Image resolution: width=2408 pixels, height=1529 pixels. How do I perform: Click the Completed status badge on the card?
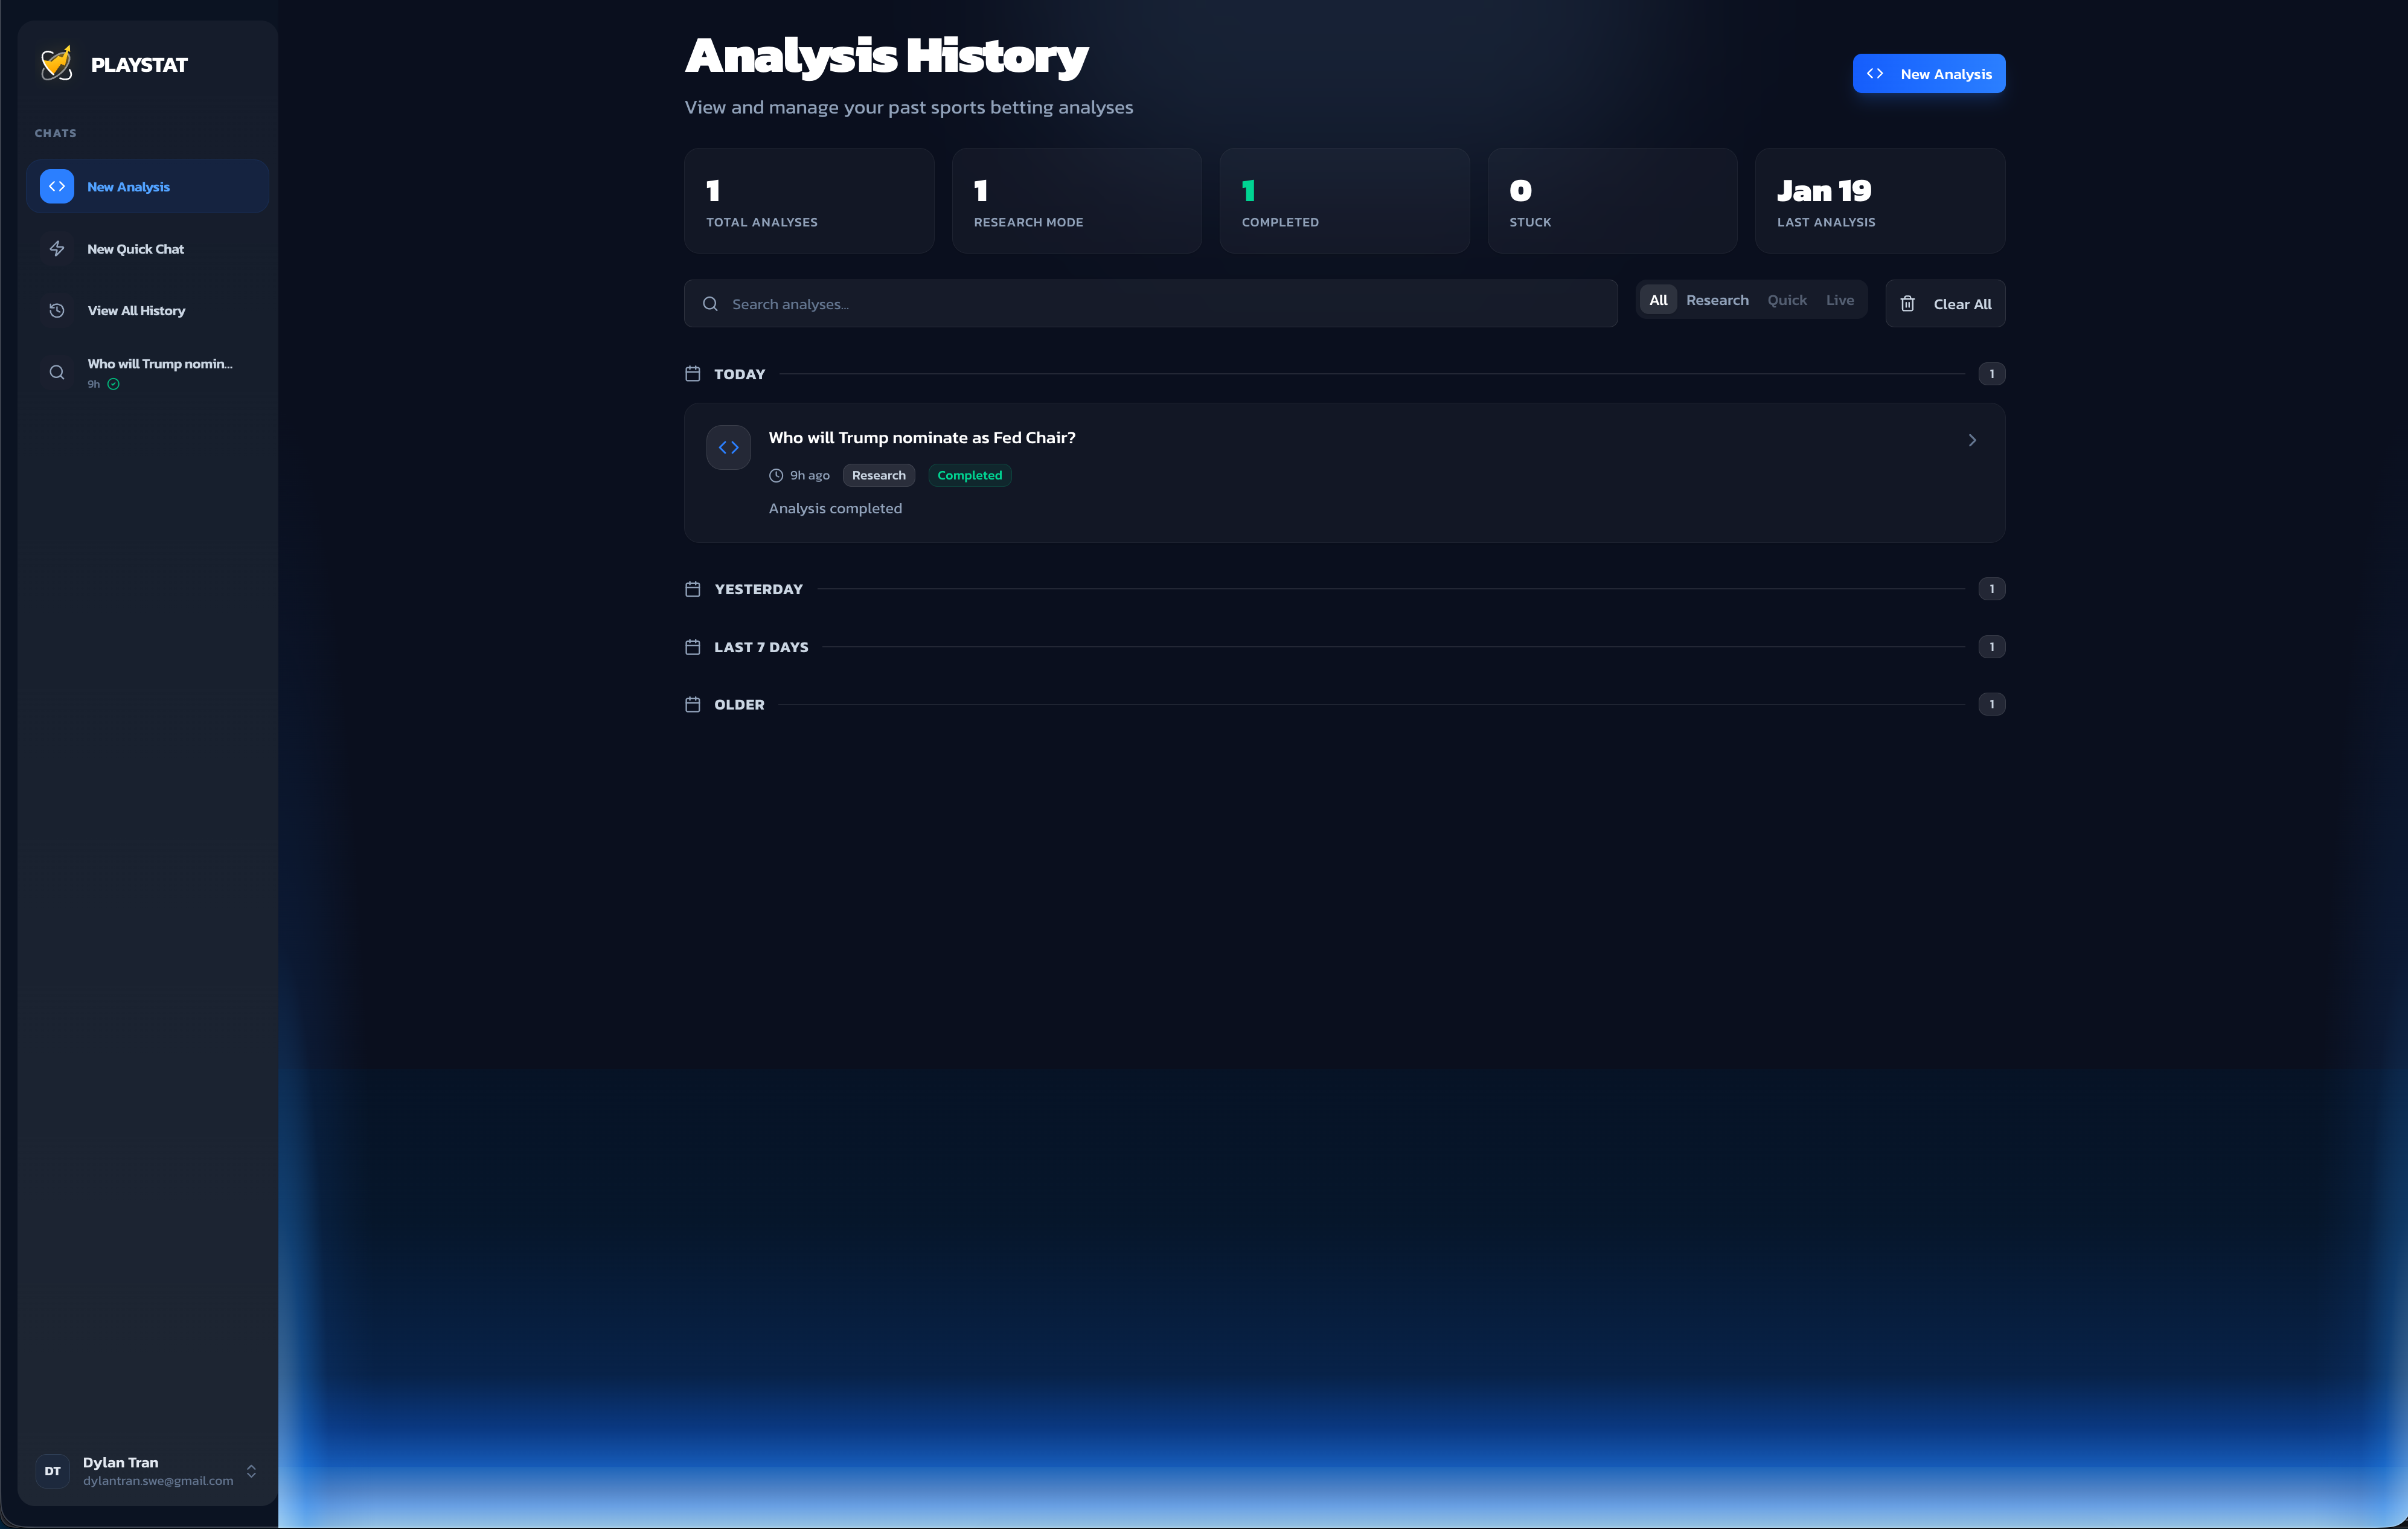pyautogui.click(x=969, y=475)
